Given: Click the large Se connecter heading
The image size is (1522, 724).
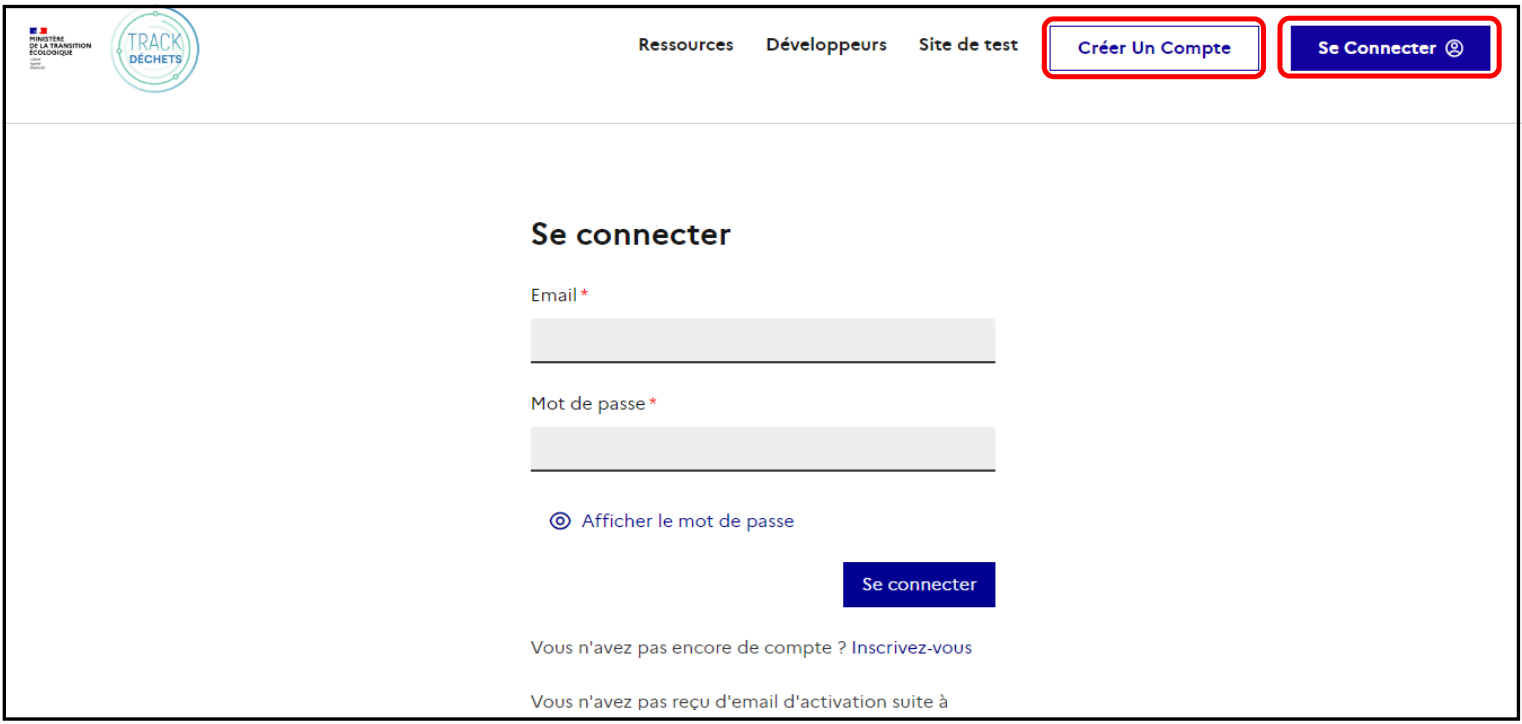Looking at the screenshot, I should click(631, 235).
